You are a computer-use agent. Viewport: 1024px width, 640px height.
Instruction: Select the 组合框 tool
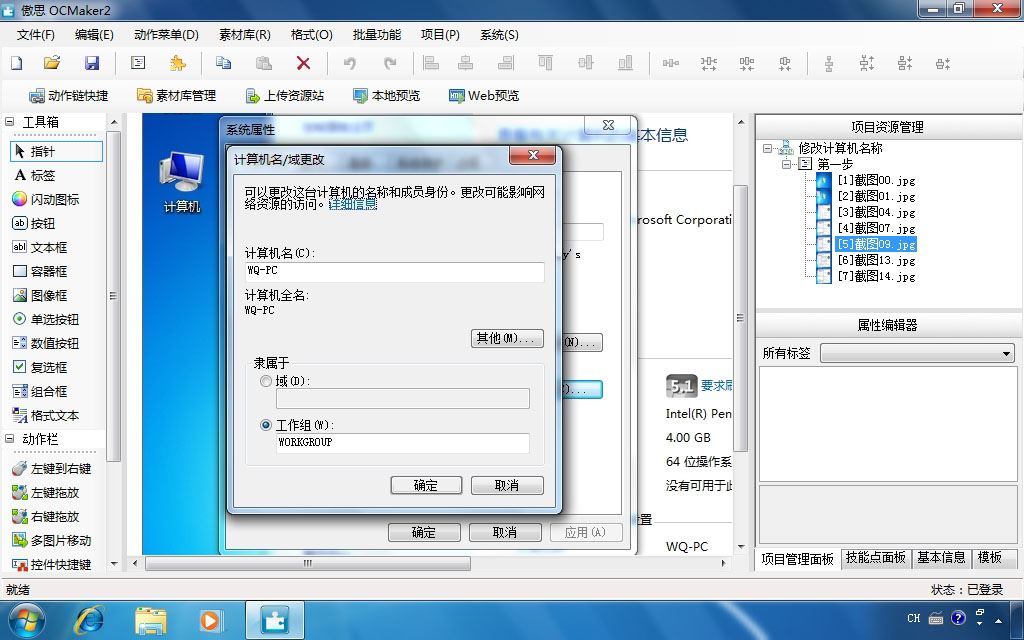(40, 391)
